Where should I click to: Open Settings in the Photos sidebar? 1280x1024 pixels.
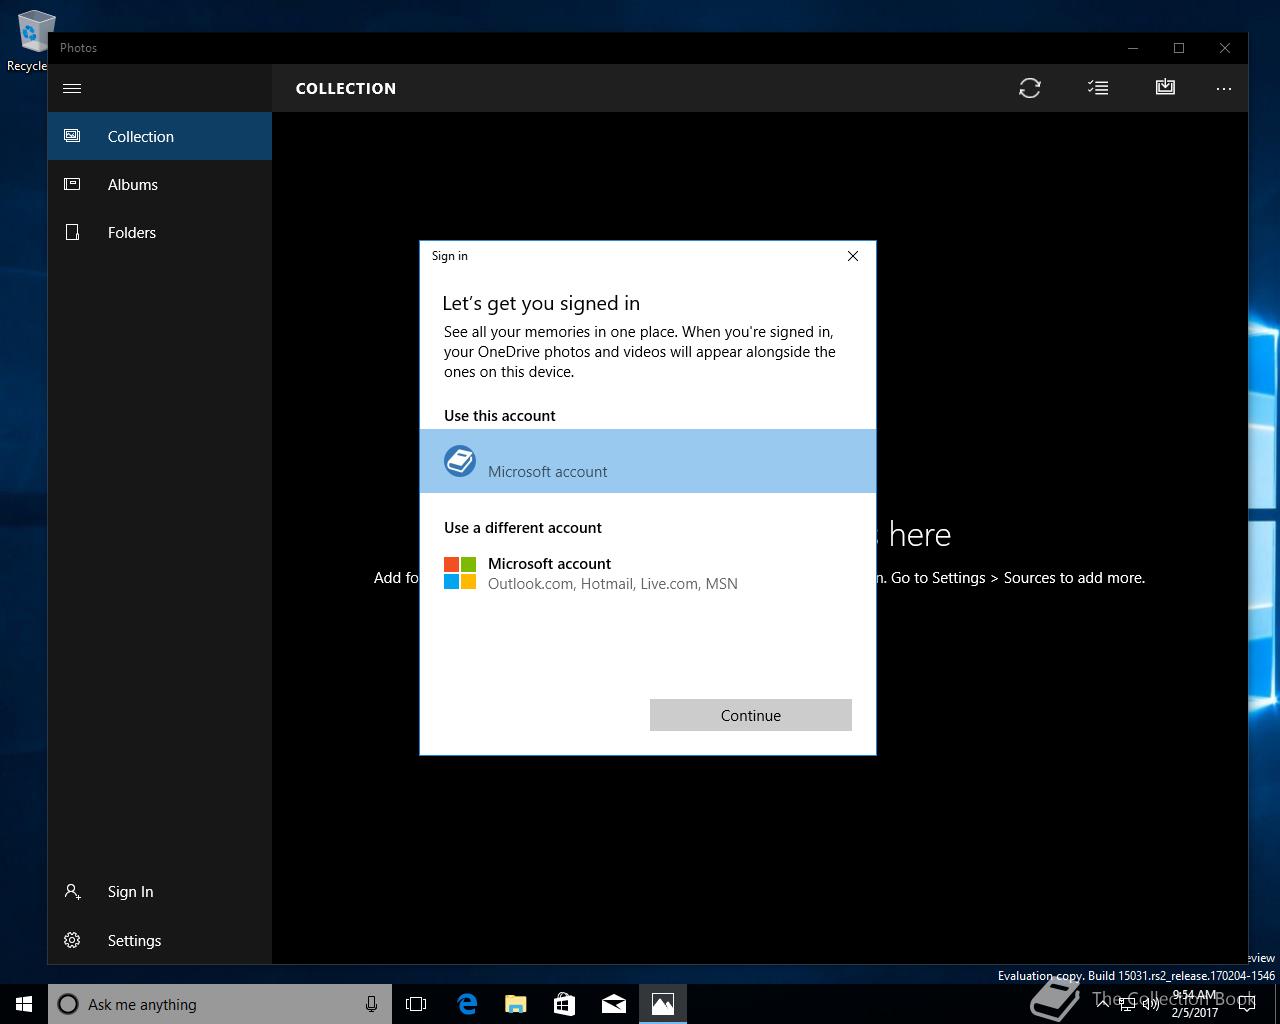click(160, 940)
